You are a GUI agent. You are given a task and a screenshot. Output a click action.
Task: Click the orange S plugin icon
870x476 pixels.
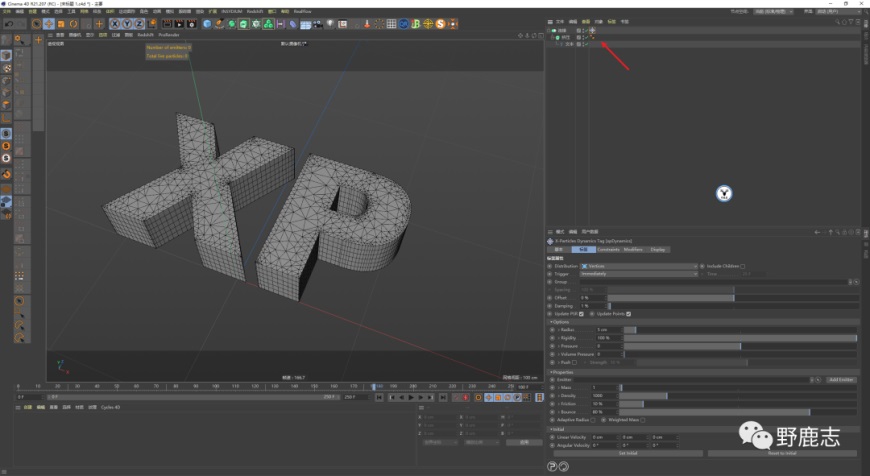pos(441,24)
